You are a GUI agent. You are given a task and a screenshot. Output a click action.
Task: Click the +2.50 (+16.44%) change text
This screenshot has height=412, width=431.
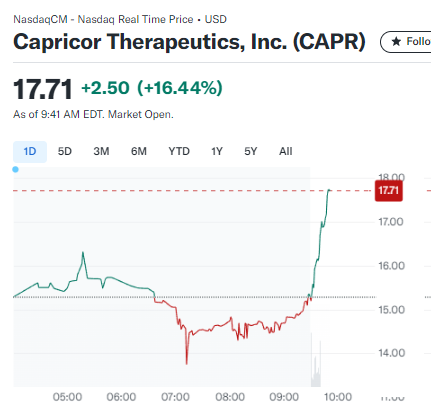coord(152,88)
